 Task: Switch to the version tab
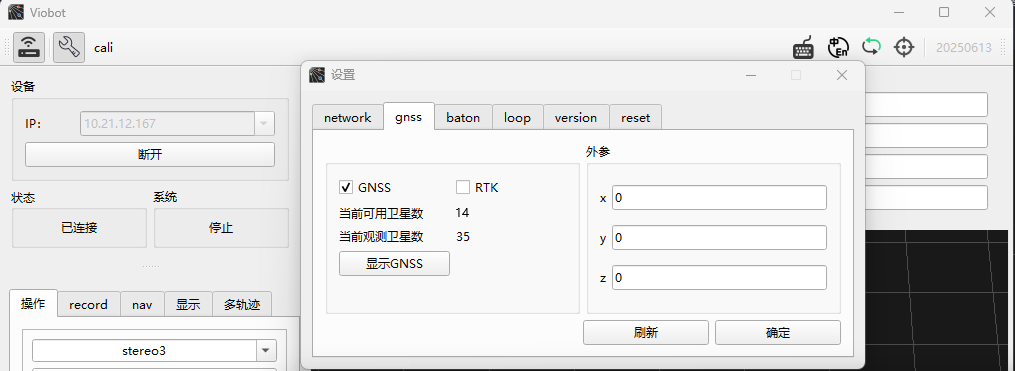(x=575, y=117)
